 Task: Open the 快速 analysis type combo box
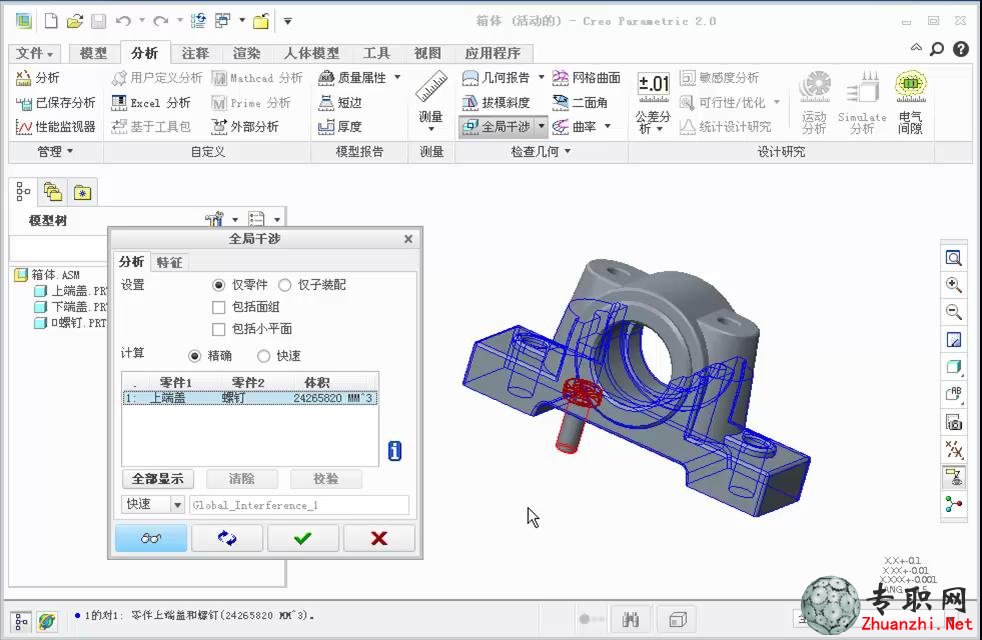coord(152,505)
